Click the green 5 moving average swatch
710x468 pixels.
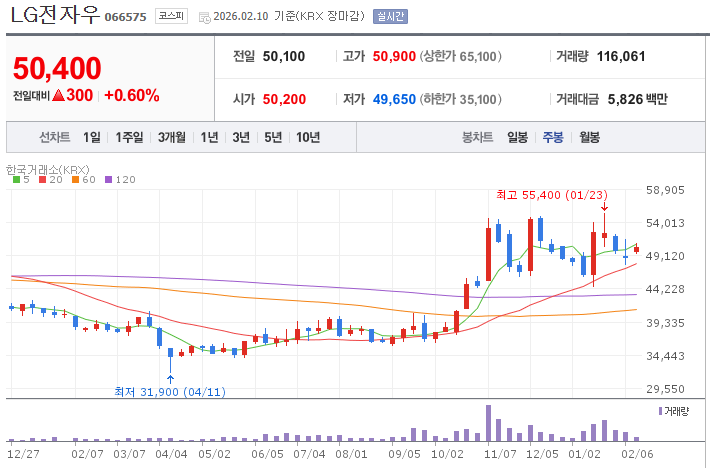tap(14, 180)
